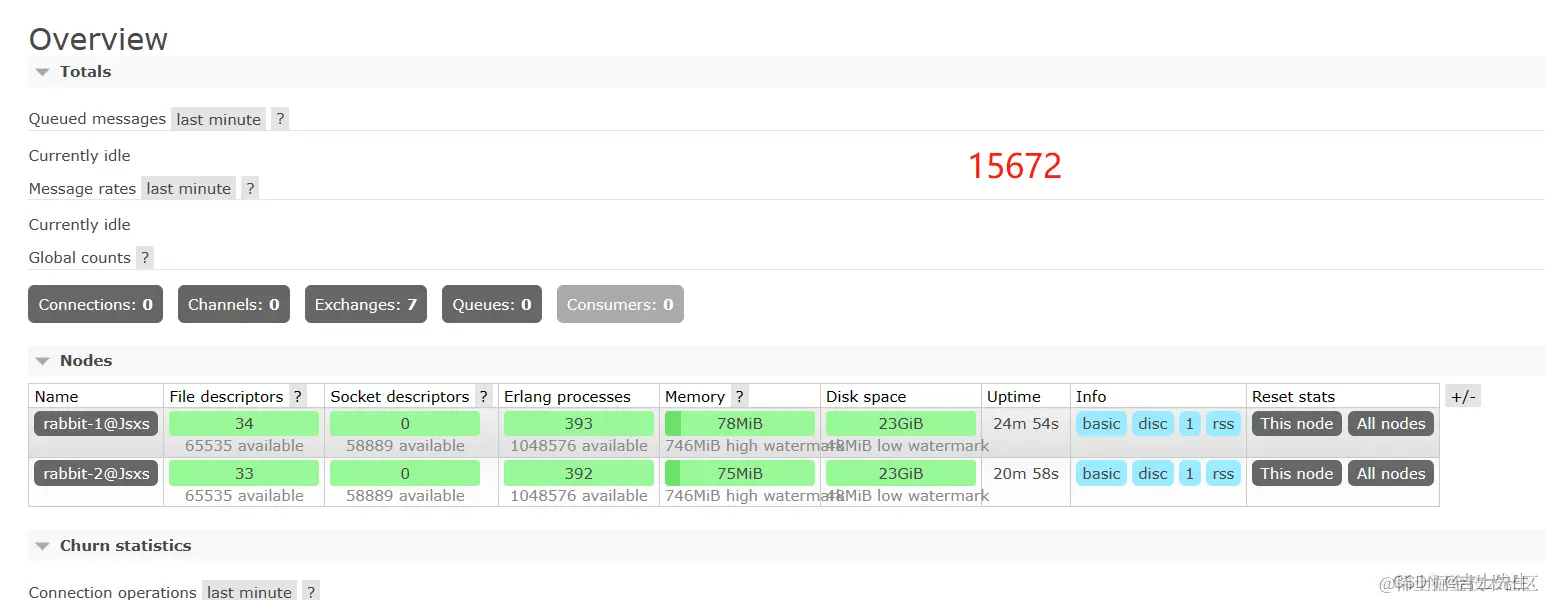Open Queued messages last minute range
Screen dimensions: 1545x600
218,119
